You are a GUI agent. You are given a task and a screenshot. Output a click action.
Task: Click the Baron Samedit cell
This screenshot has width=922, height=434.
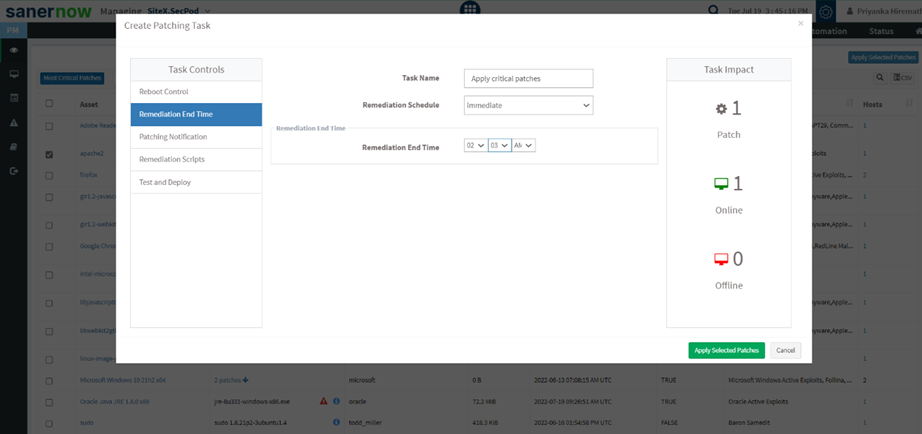coord(749,423)
